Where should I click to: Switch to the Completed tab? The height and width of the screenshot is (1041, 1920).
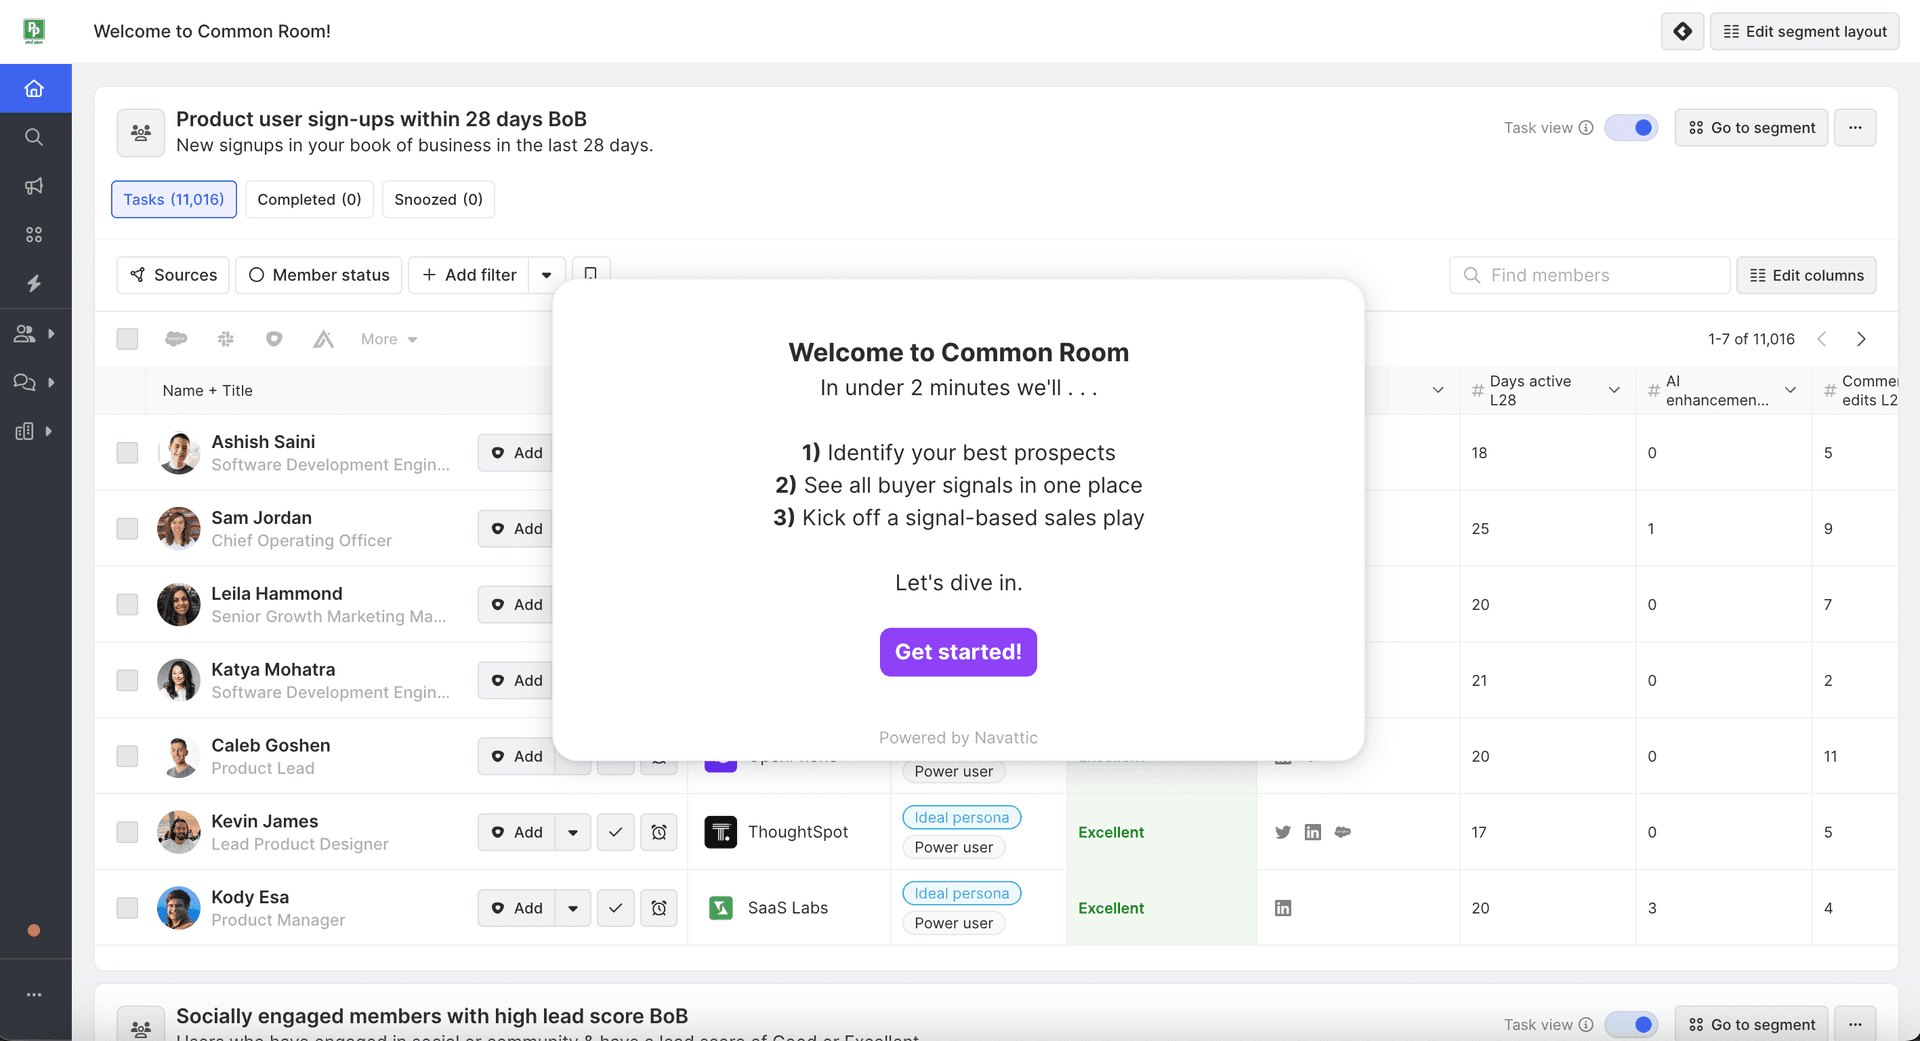(308, 199)
